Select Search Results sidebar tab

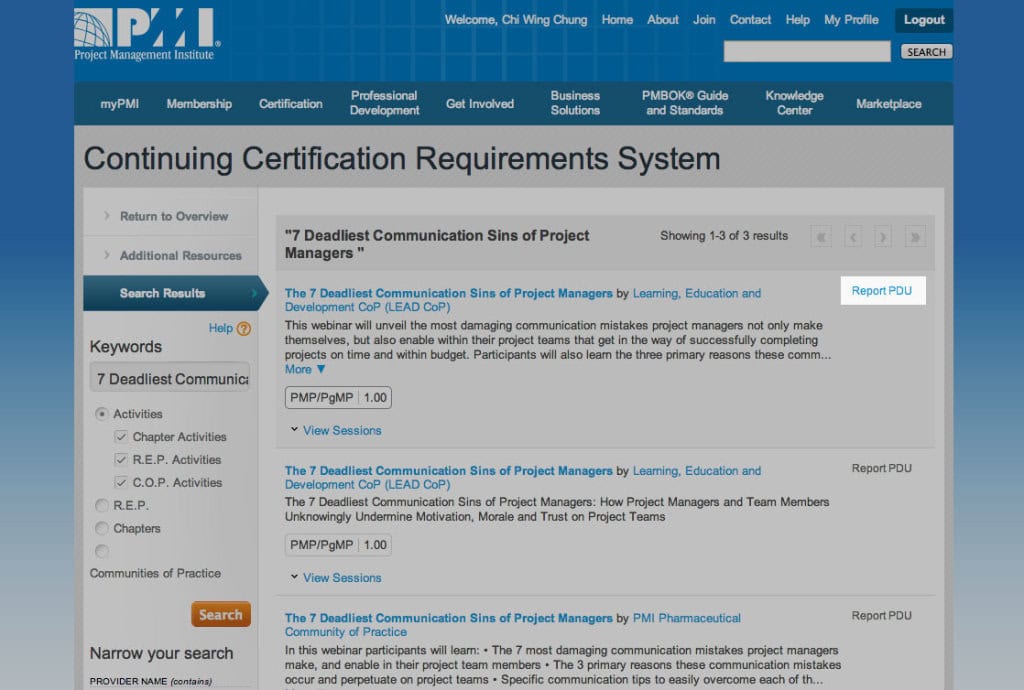click(x=175, y=293)
